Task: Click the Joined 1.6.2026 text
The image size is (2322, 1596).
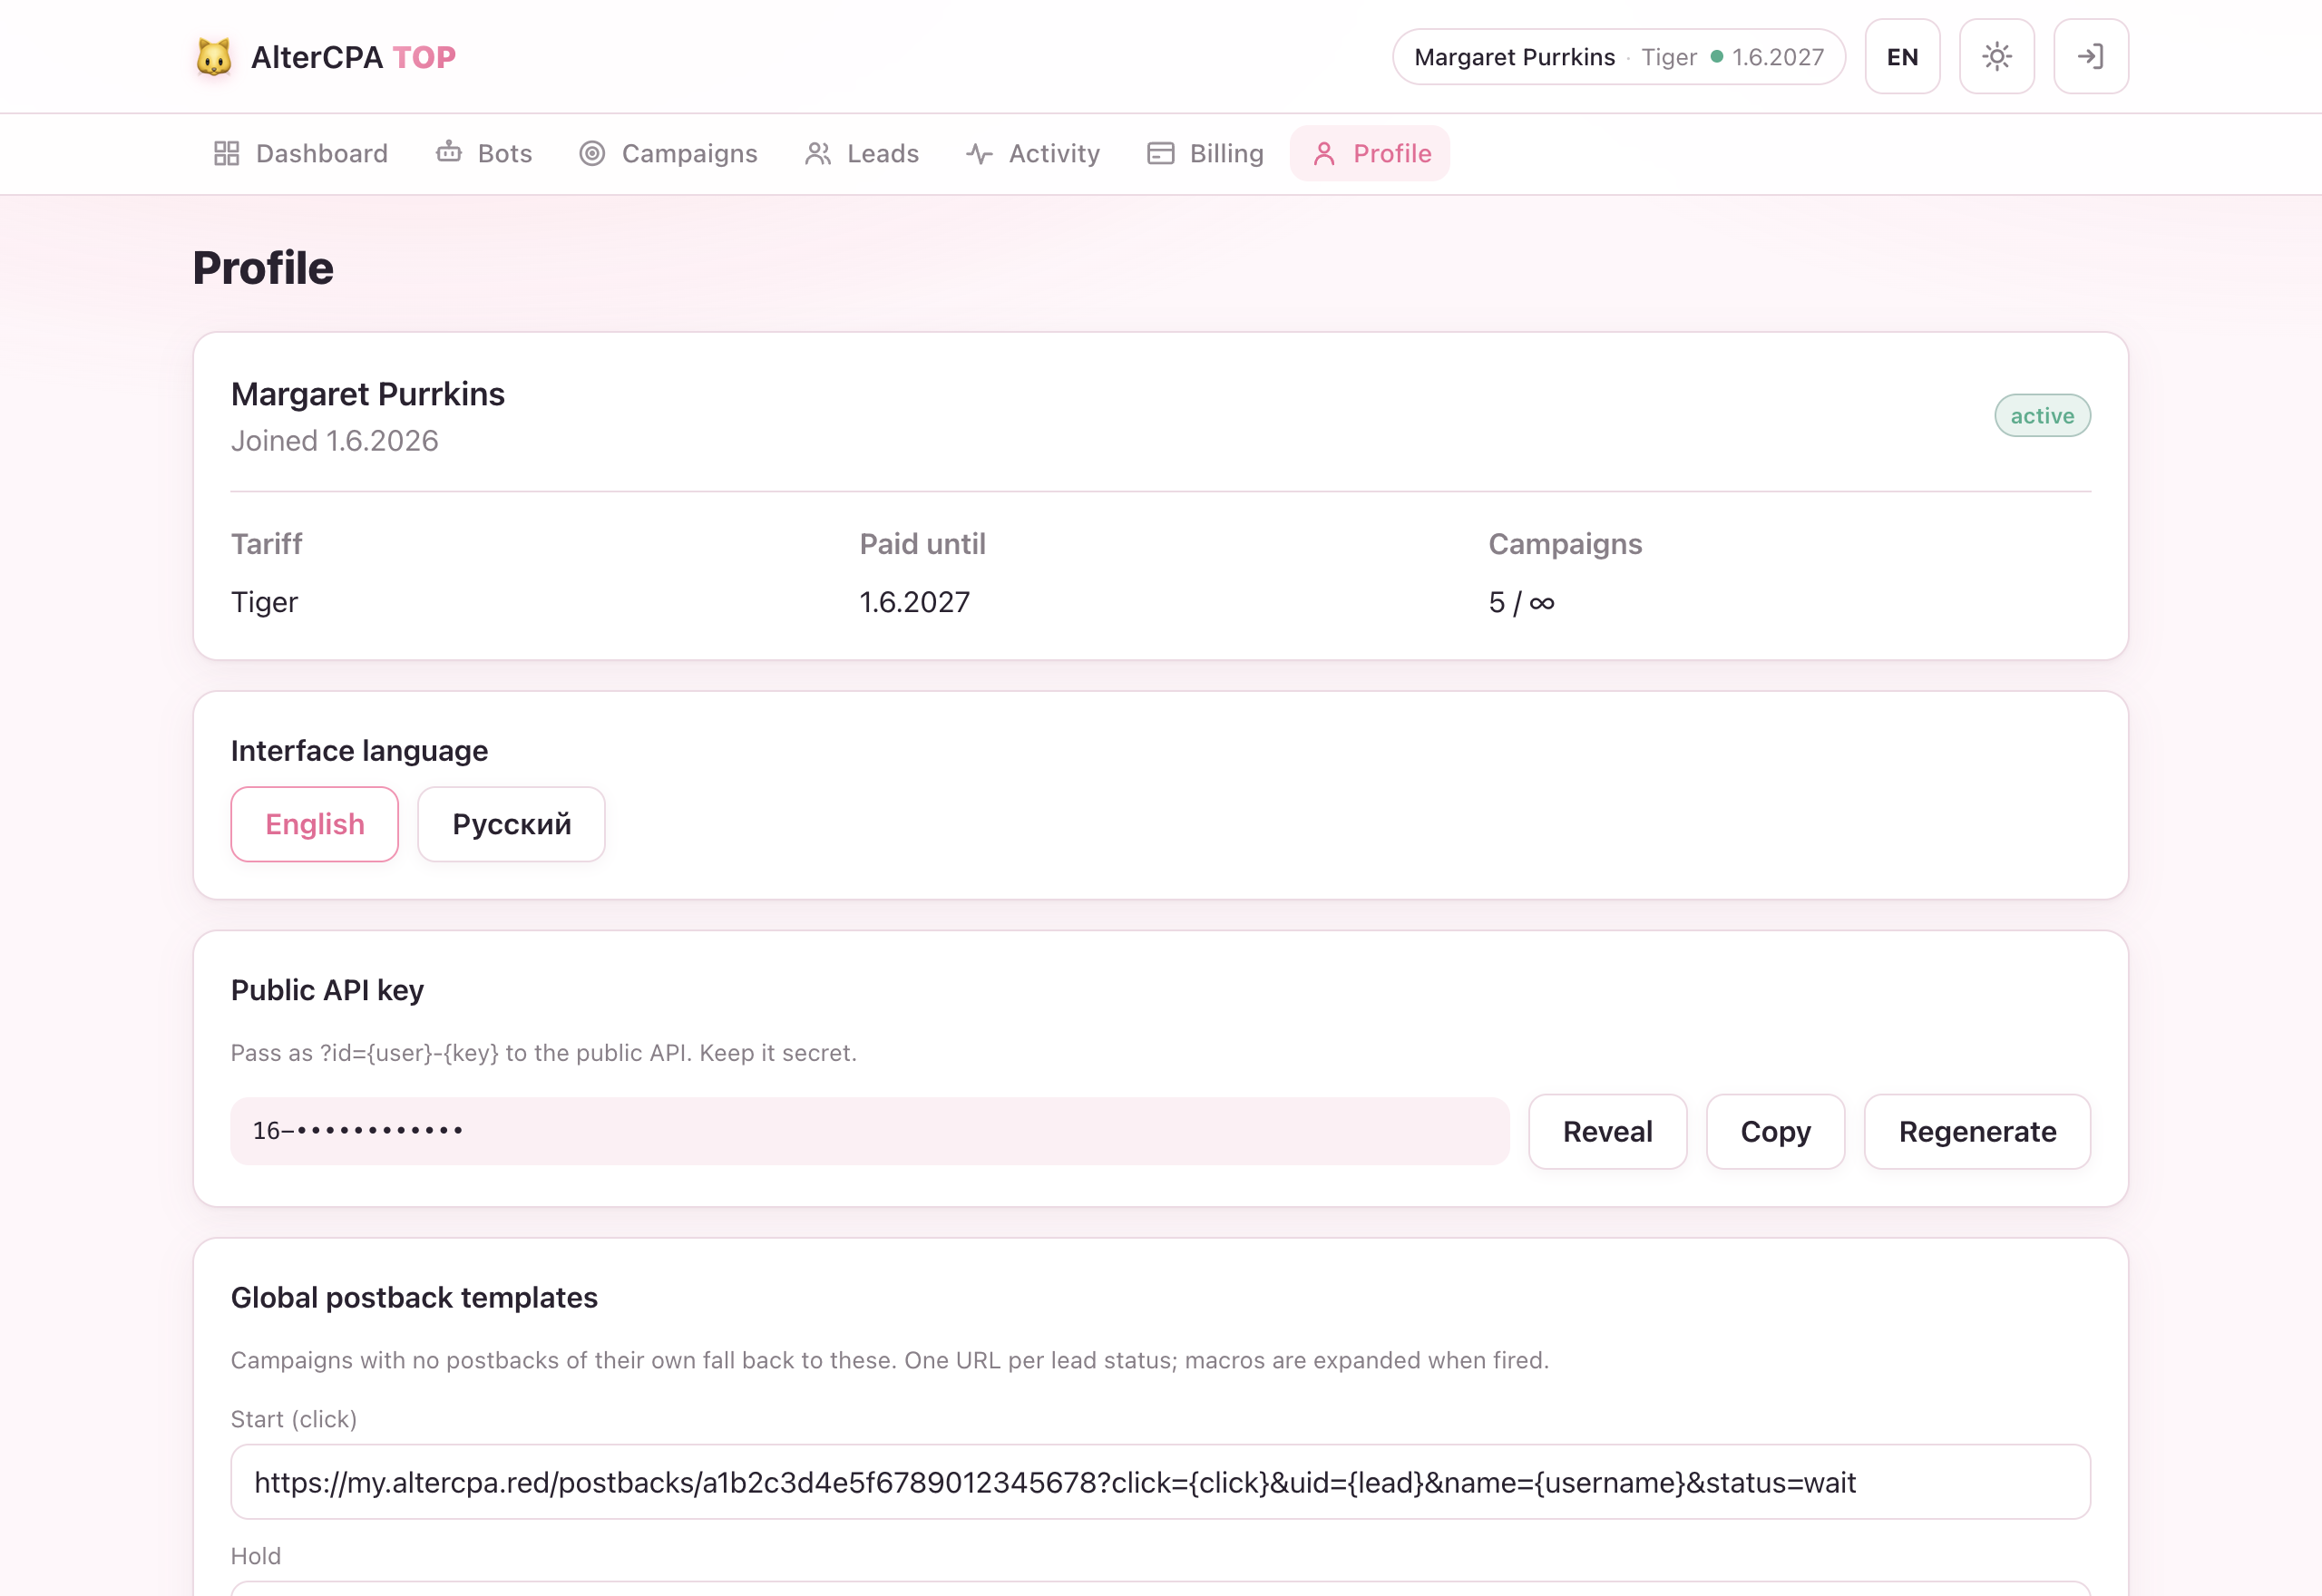Action: pos(335,441)
